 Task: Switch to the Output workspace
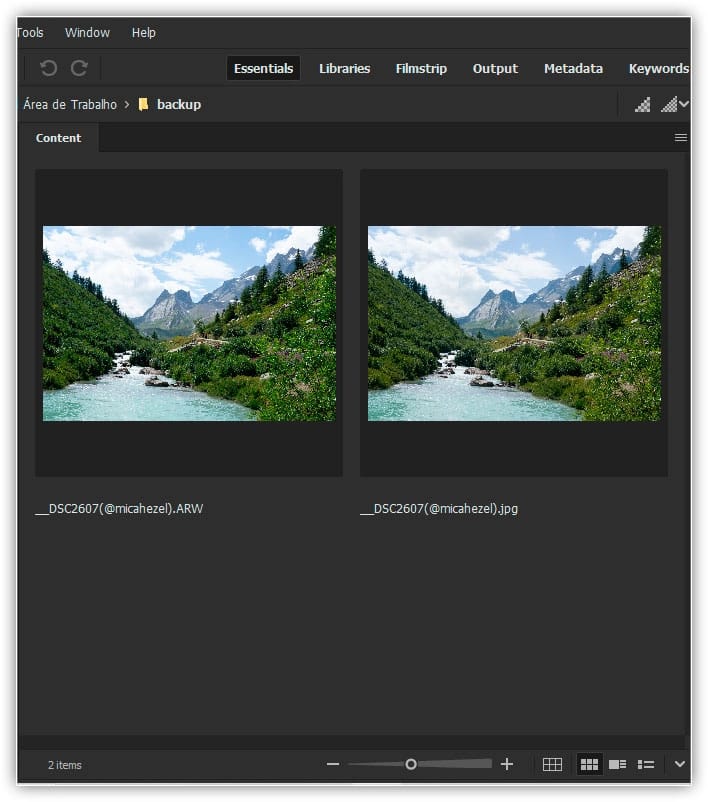tap(495, 69)
